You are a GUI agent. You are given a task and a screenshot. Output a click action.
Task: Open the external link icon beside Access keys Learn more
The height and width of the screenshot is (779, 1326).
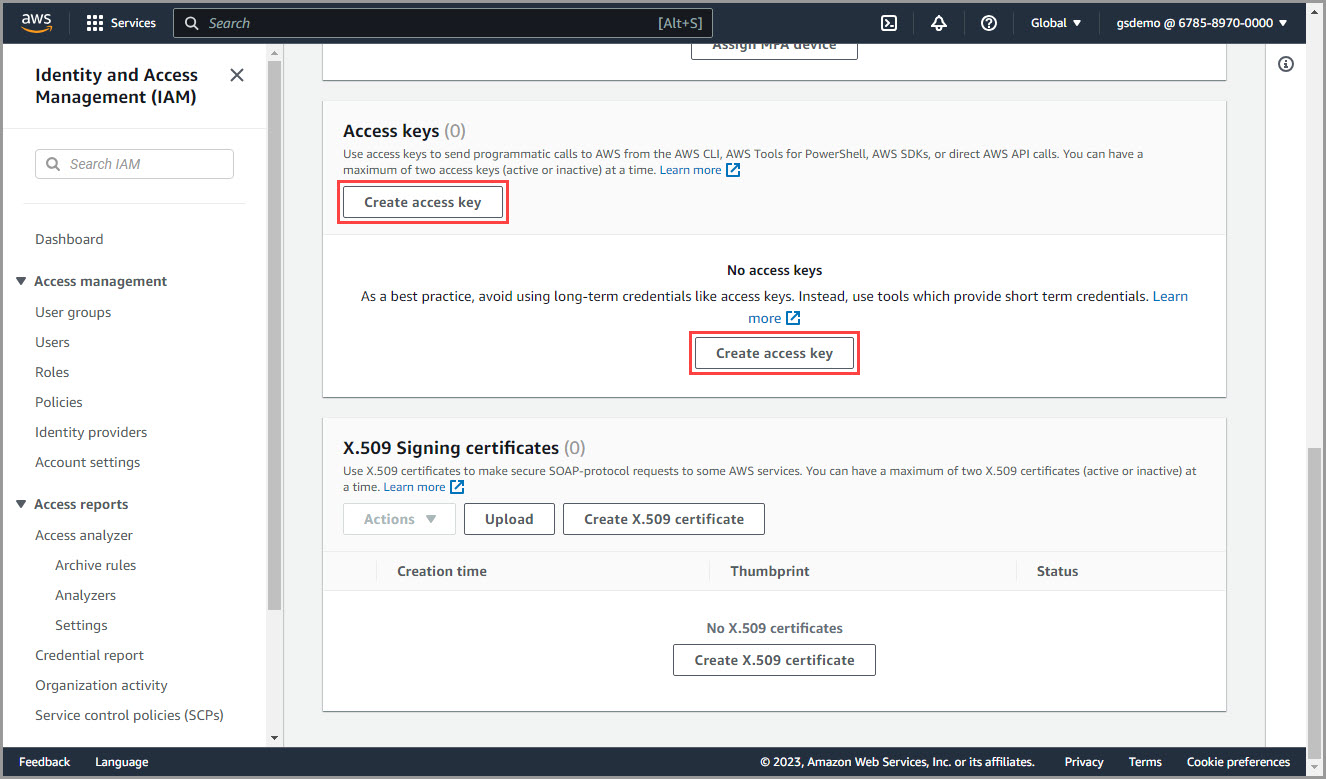(x=733, y=170)
